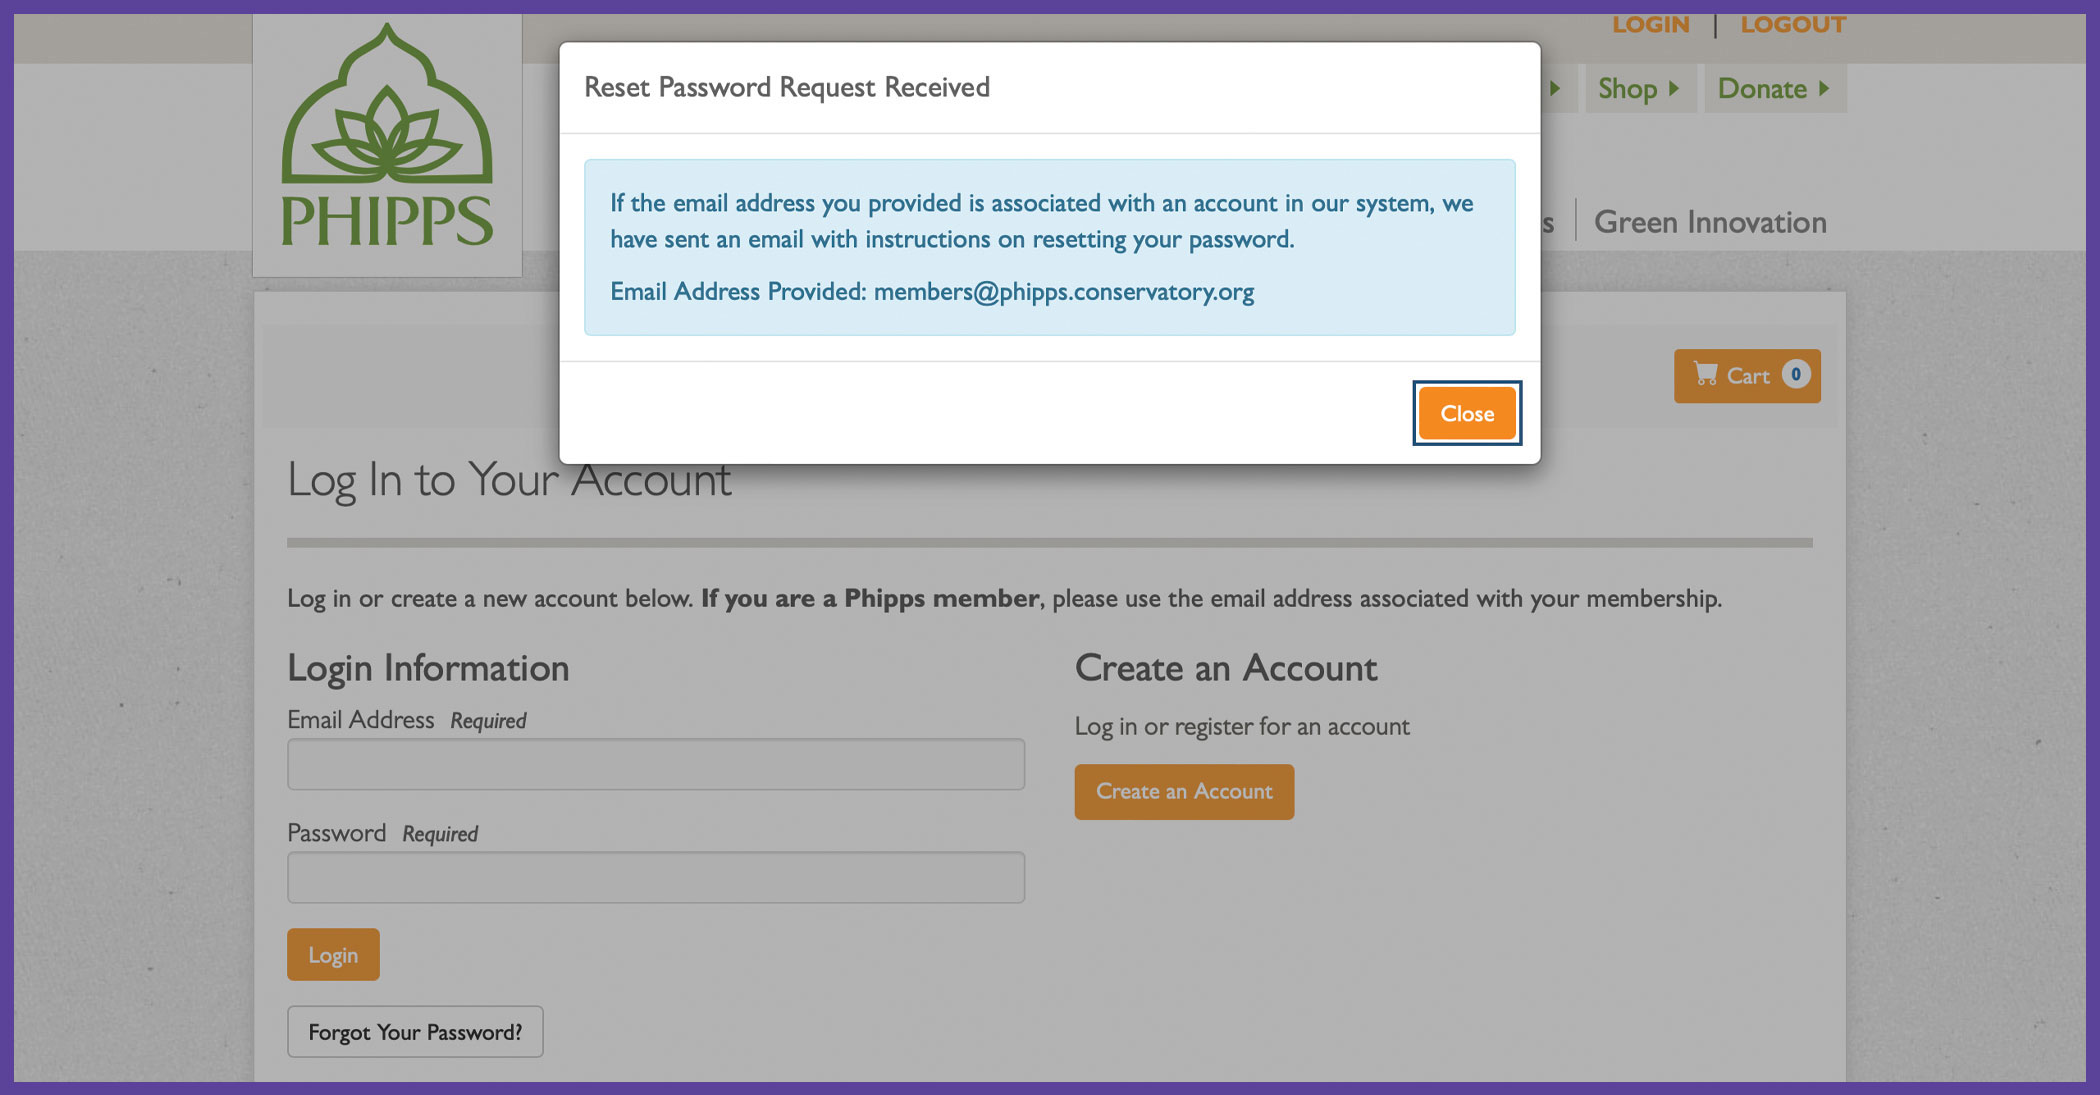
Task: Click the LOGIN link in the header
Action: 1650,24
